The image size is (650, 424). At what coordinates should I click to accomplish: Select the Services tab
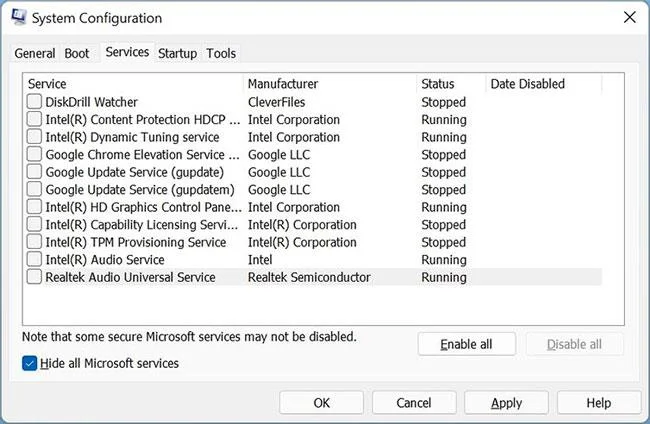[127, 52]
